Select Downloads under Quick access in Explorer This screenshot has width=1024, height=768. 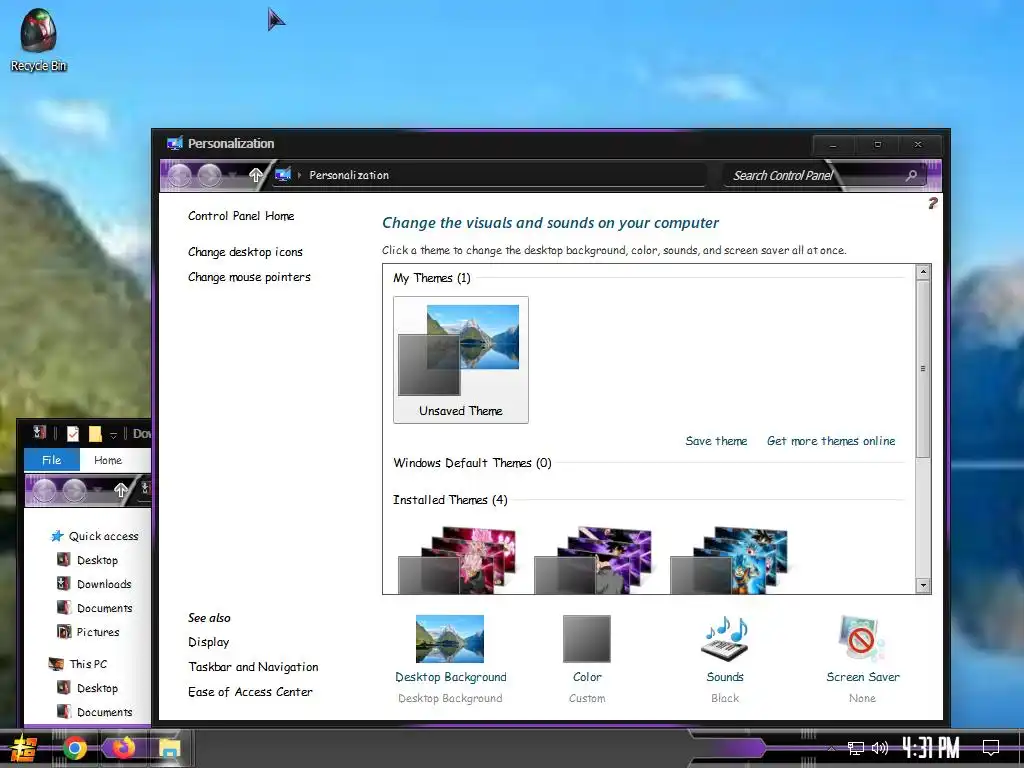pos(103,584)
